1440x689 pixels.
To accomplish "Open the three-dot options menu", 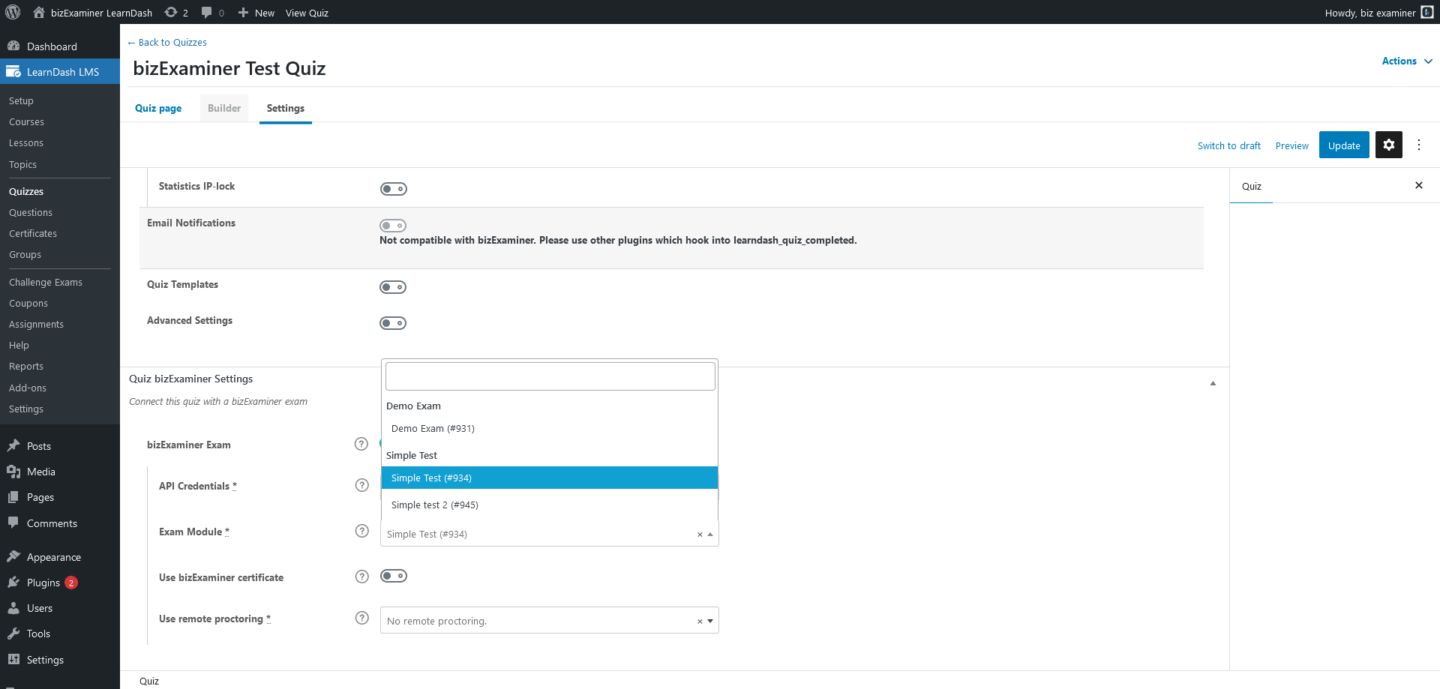I will 1419,144.
